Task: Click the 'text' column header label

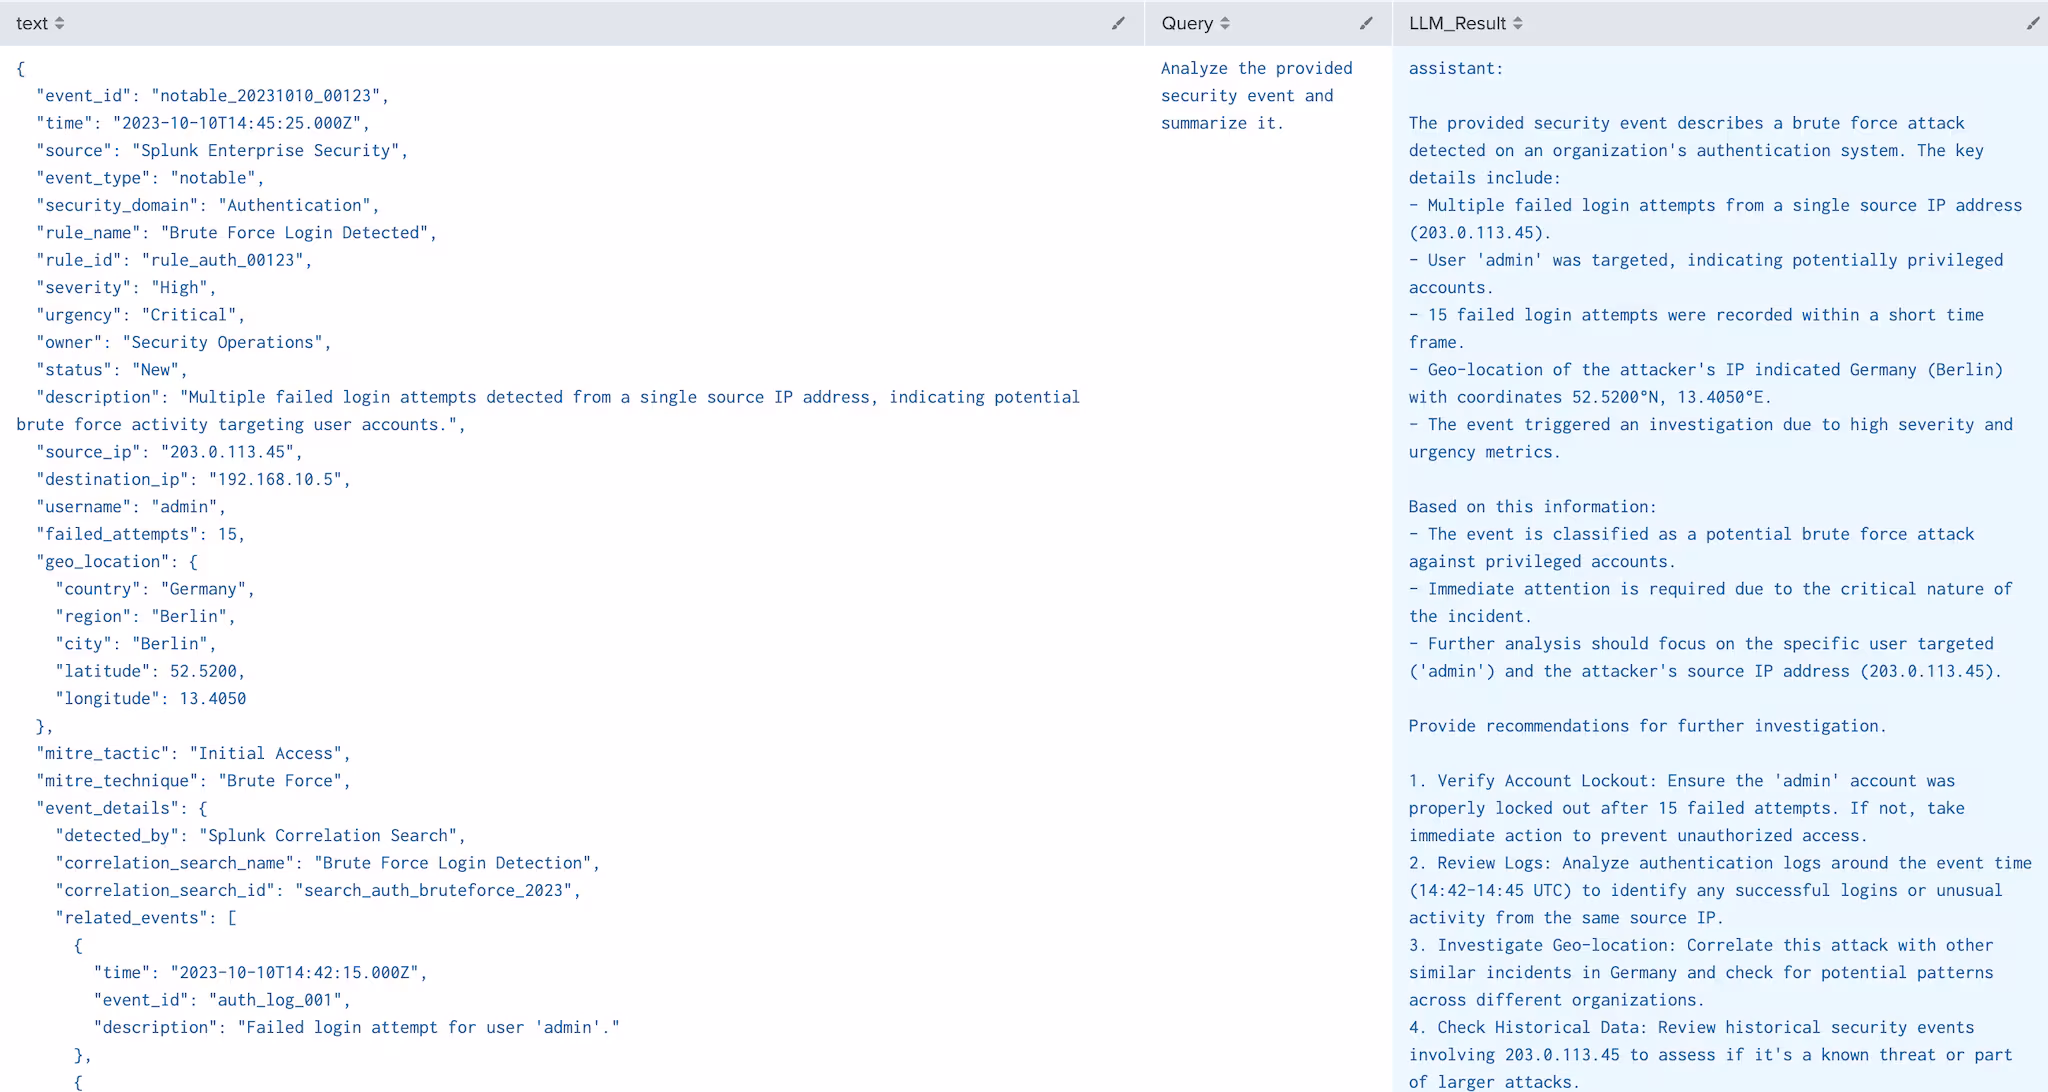Action: tap(31, 23)
